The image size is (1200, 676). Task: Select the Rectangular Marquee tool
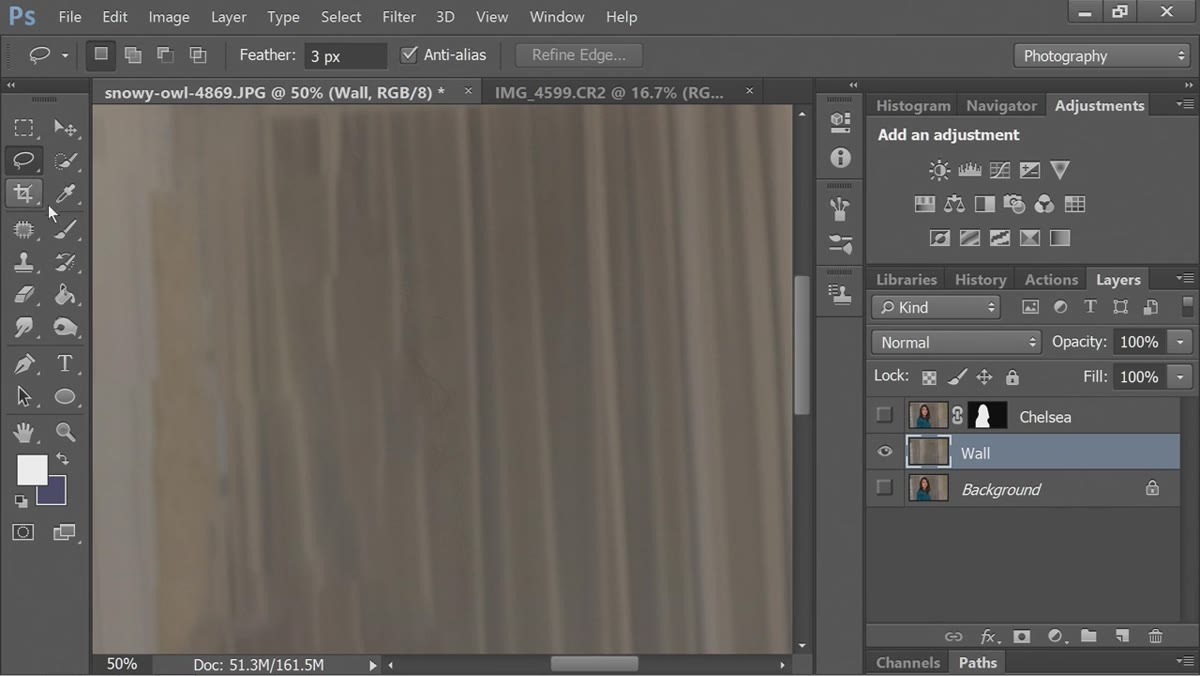23,127
